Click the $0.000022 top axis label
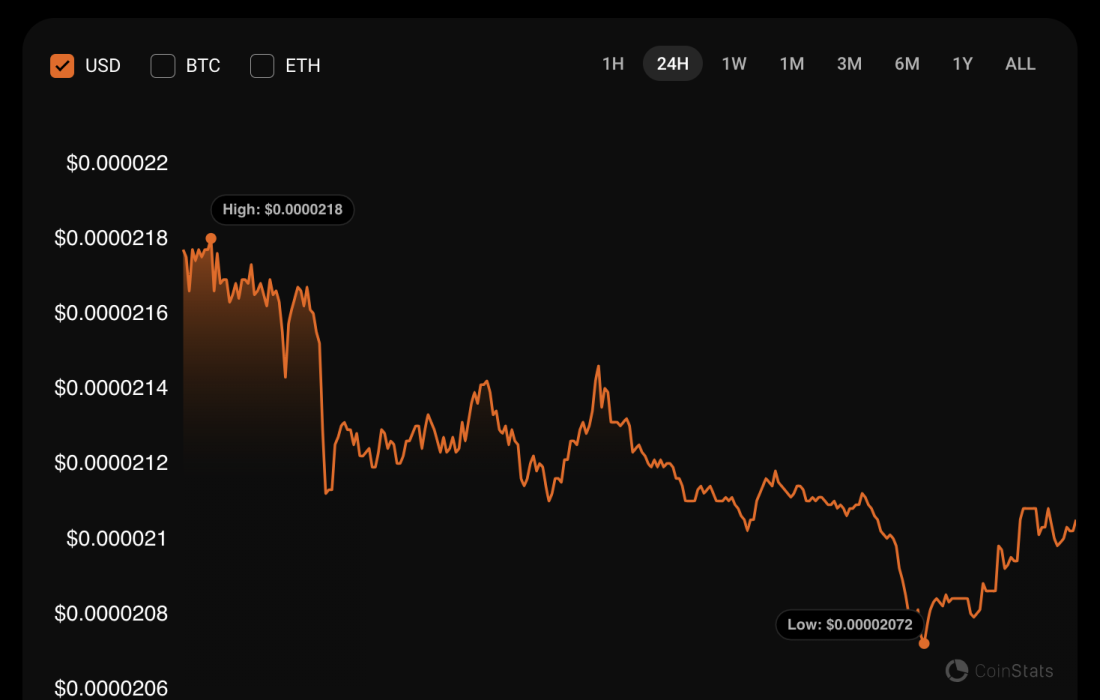The width and height of the screenshot is (1100, 700). point(117,163)
